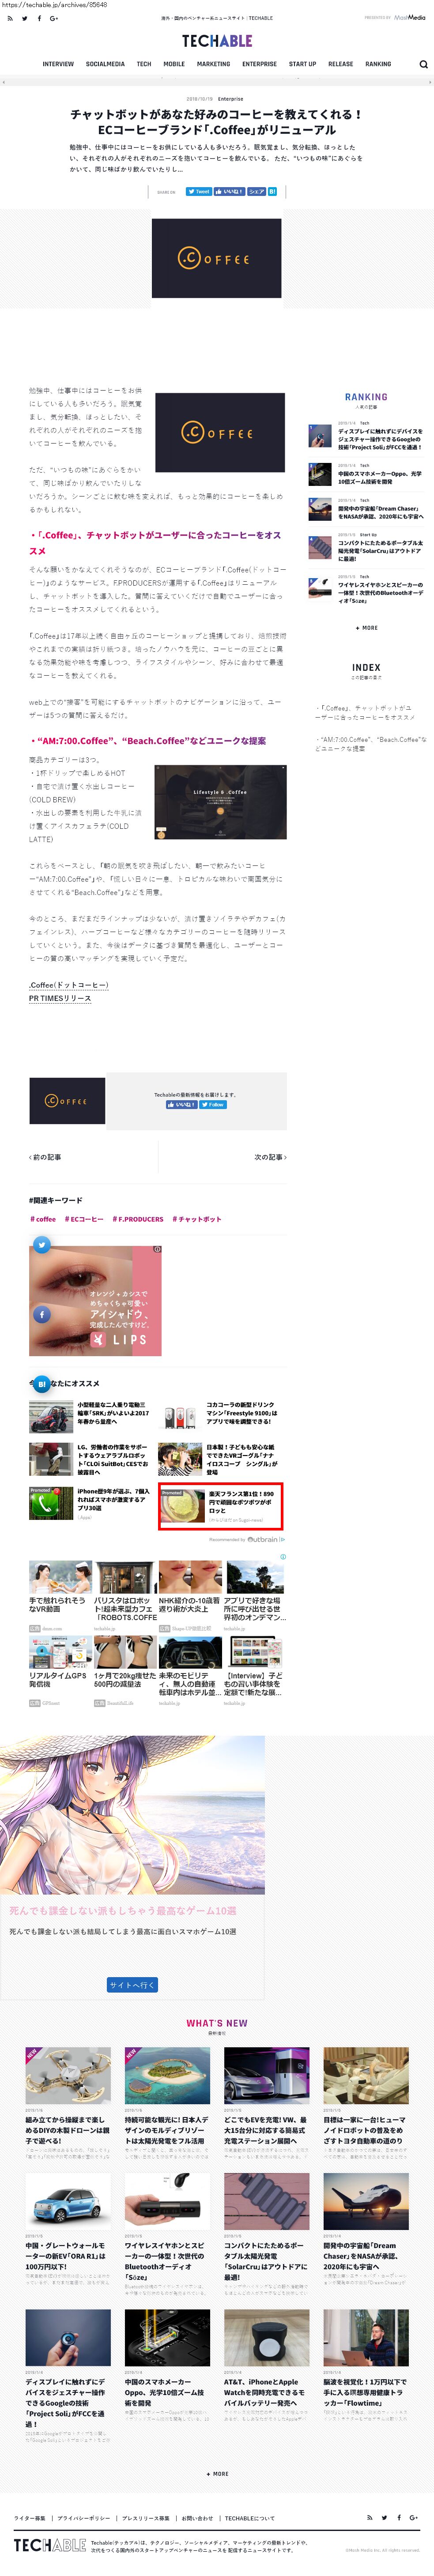434x2576 pixels.
Task: Click the TECHABLE logo at page top
Action: (x=217, y=41)
